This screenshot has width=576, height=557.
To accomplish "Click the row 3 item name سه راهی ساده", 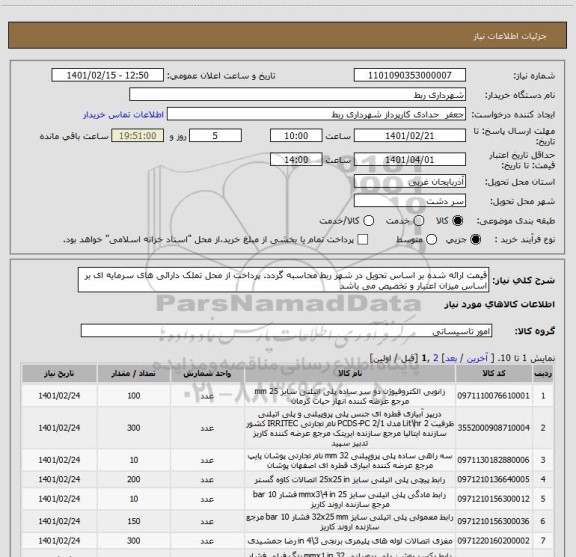I will (350, 460).
